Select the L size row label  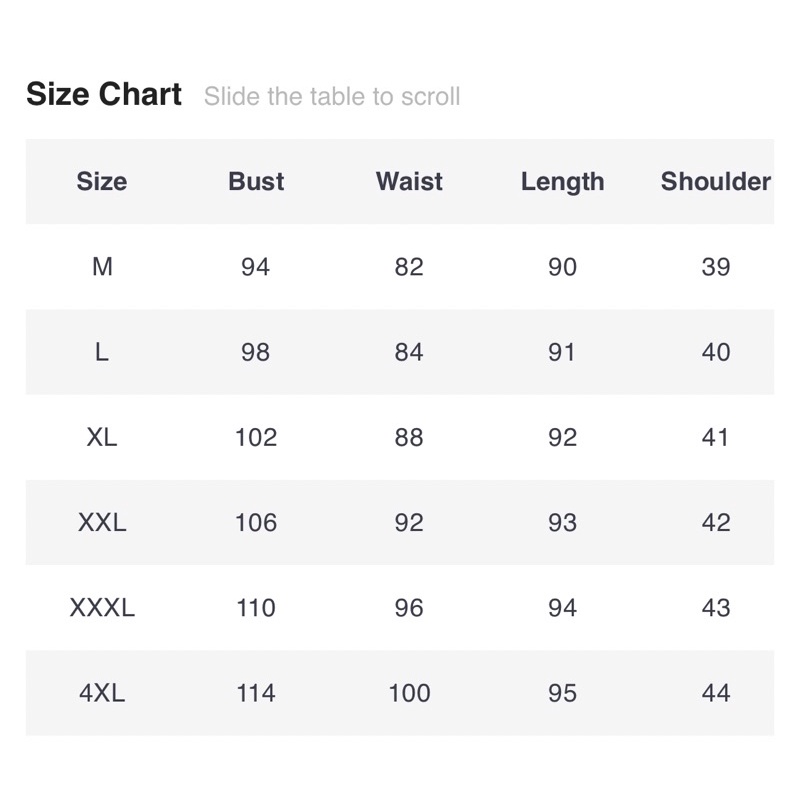point(102,352)
